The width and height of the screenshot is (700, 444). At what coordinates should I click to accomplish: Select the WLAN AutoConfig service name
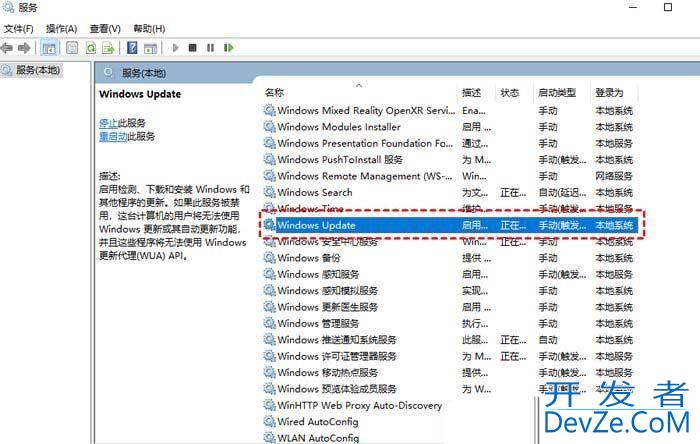318,438
